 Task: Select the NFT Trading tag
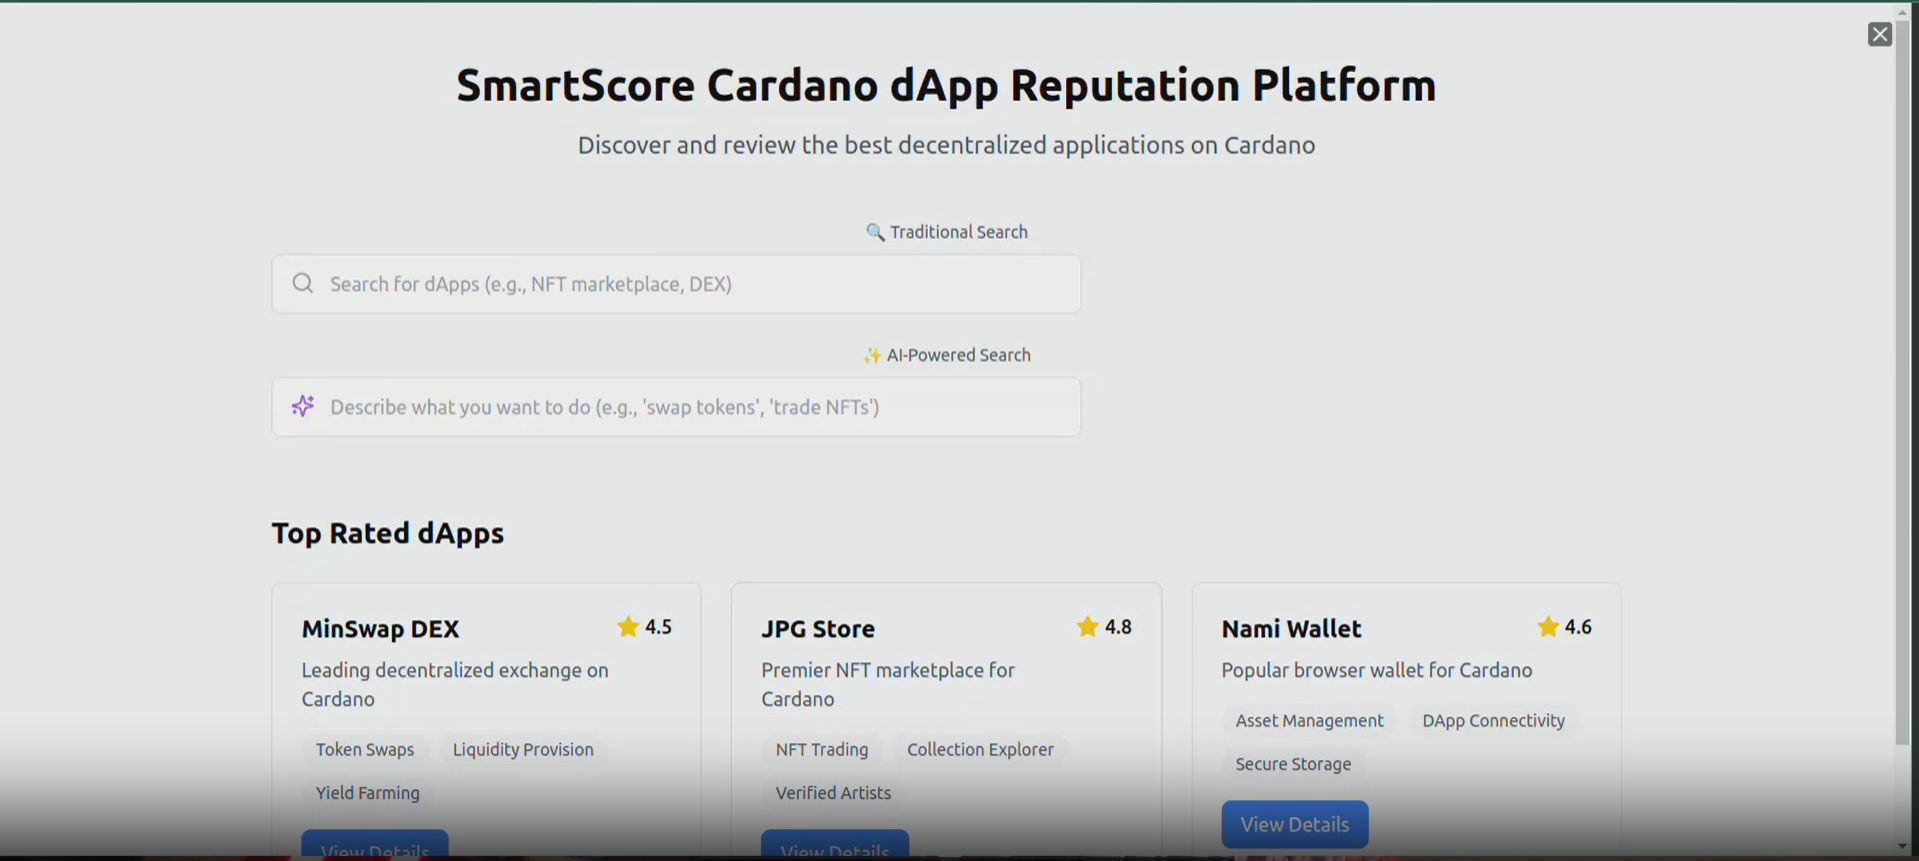(821, 750)
